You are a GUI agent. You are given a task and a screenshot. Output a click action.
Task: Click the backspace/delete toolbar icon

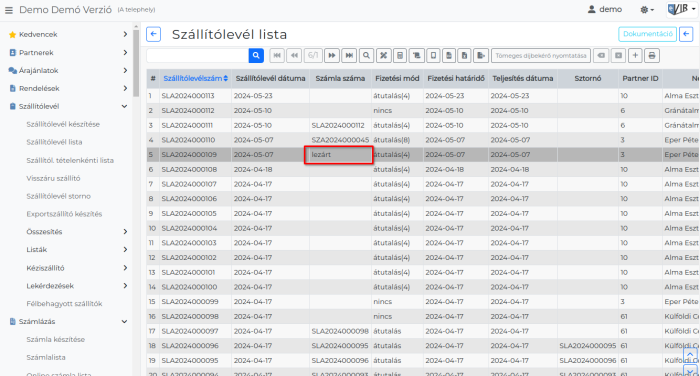(x=601, y=55)
